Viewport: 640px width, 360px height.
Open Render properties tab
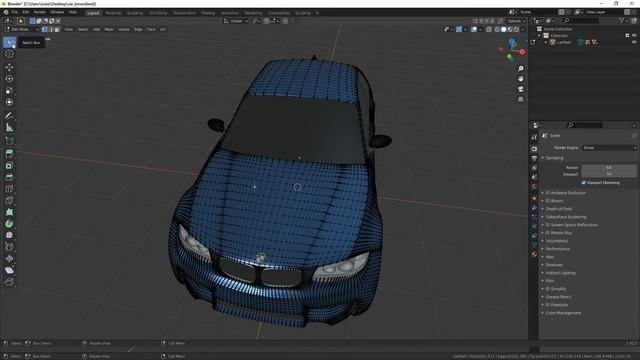pyautogui.click(x=534, y=149)
